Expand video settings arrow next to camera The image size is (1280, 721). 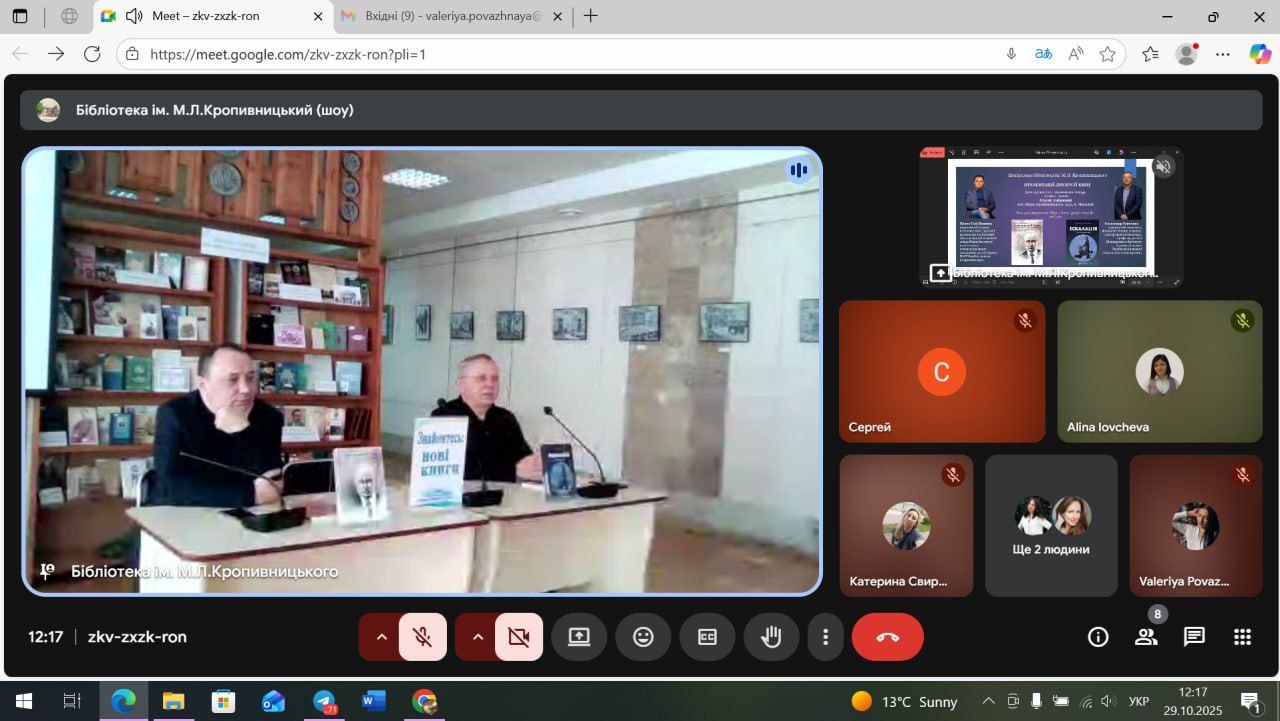(x=477, y=637)
